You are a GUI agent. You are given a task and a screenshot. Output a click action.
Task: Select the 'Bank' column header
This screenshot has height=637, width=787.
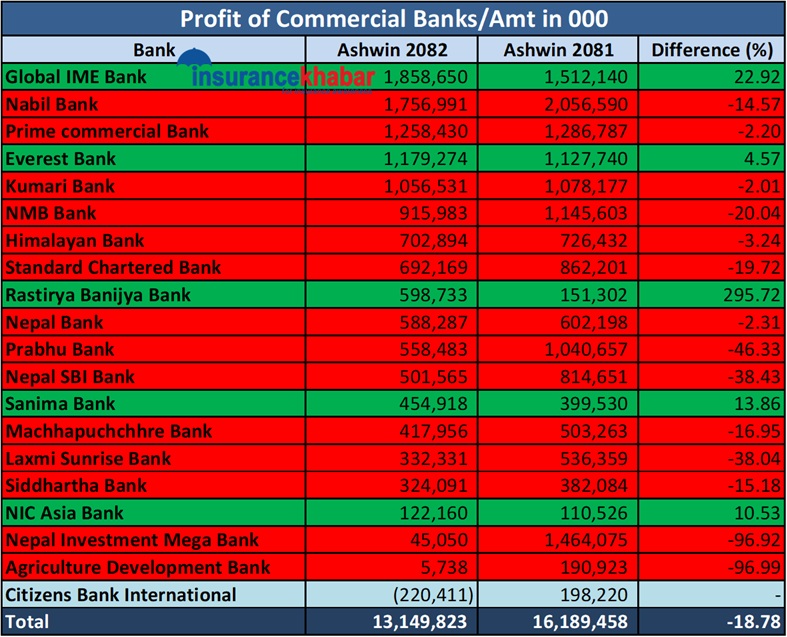[153, 49]
